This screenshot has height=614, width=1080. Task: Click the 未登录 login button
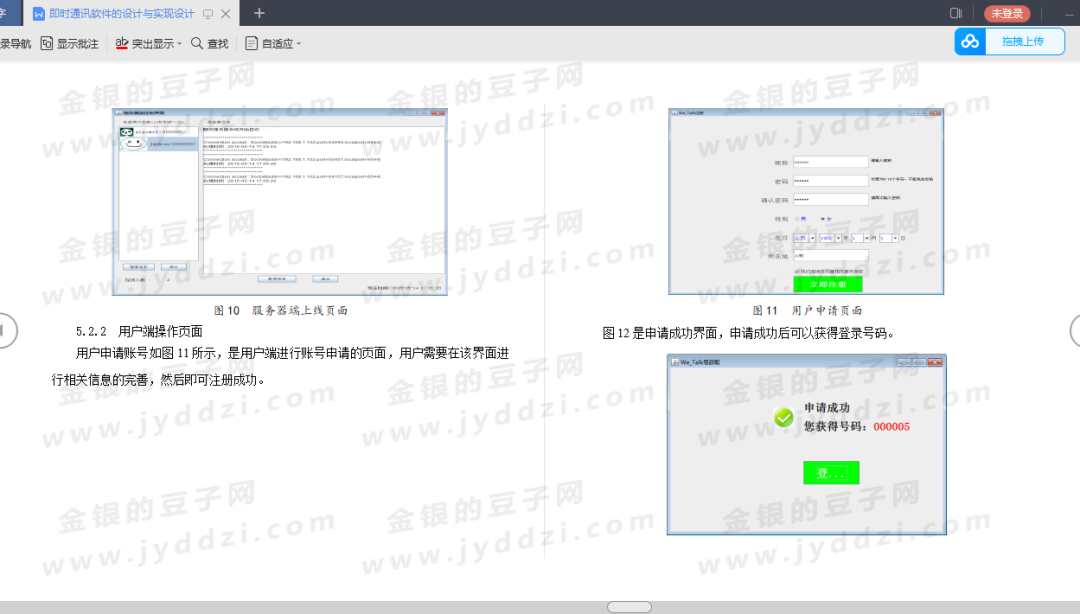[1007, 14]
